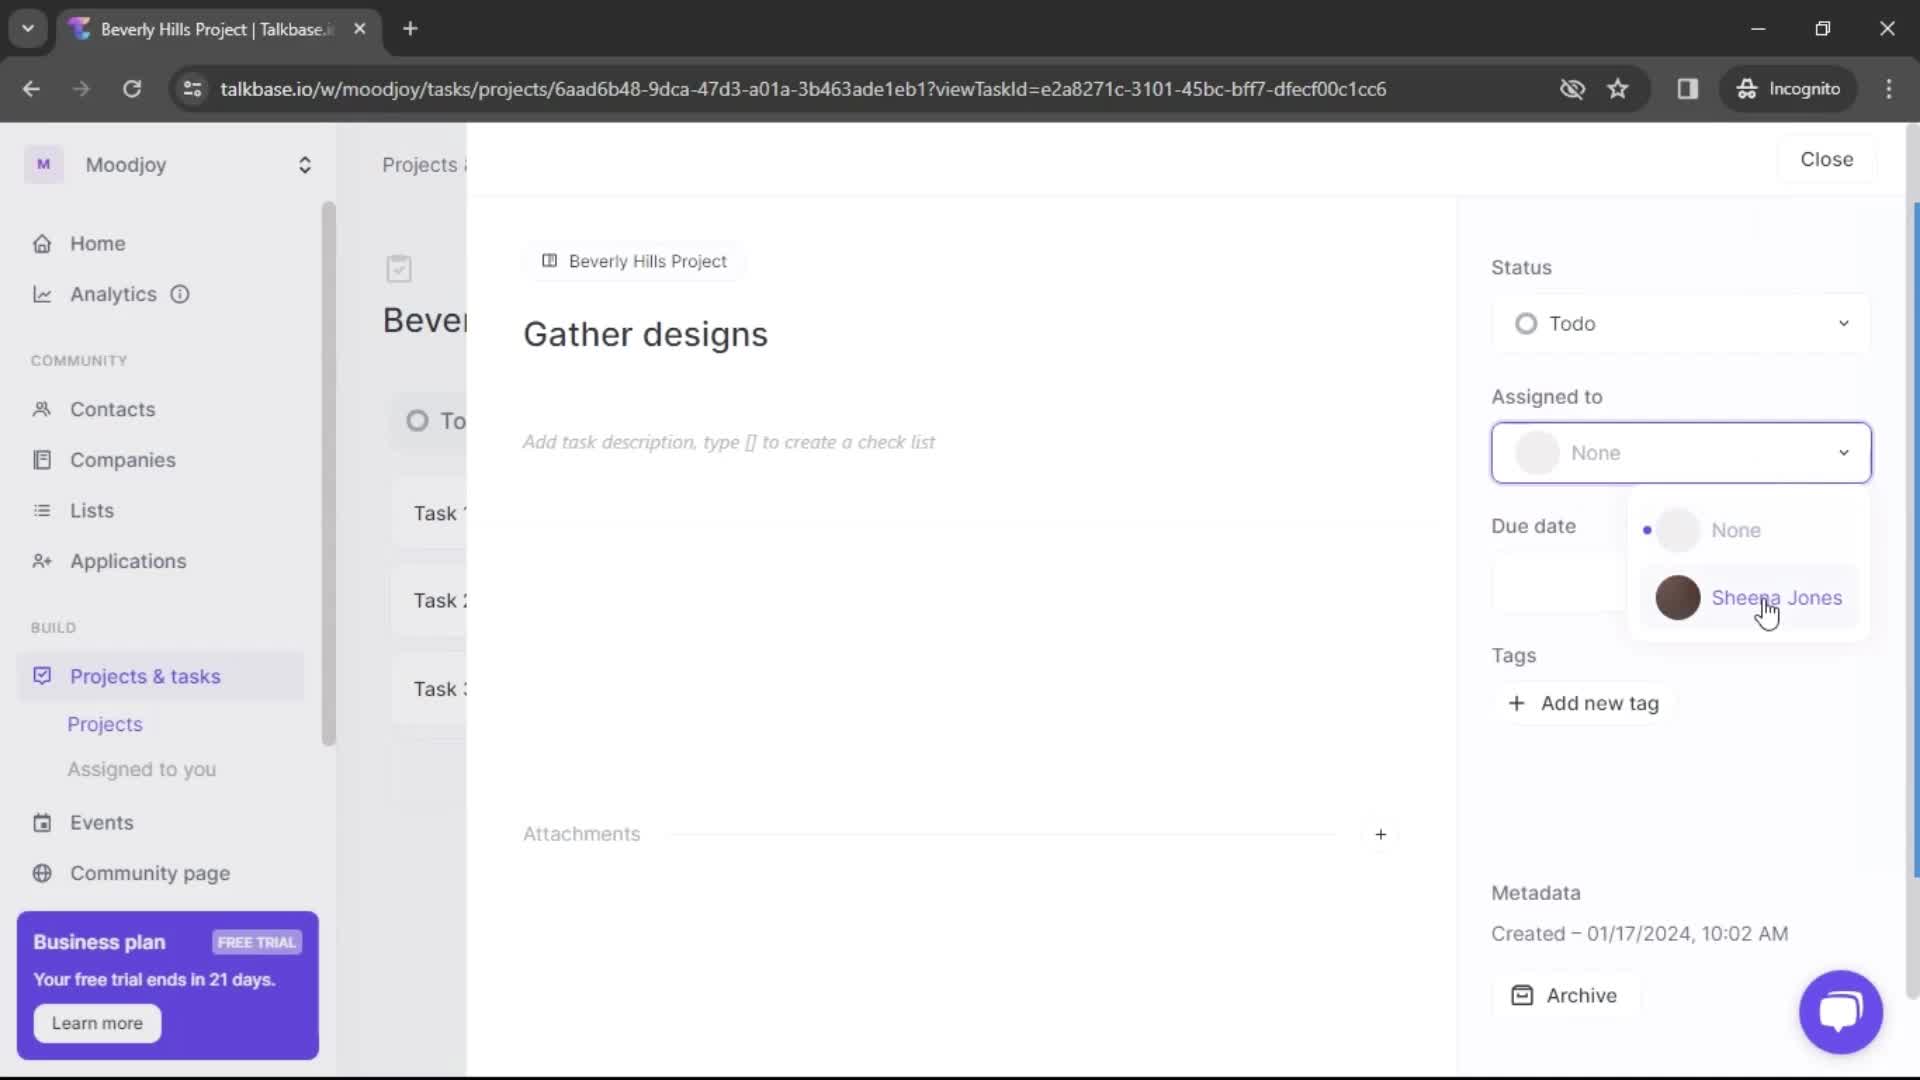Open the Projects & tasks section

click(x=145, y=675)
